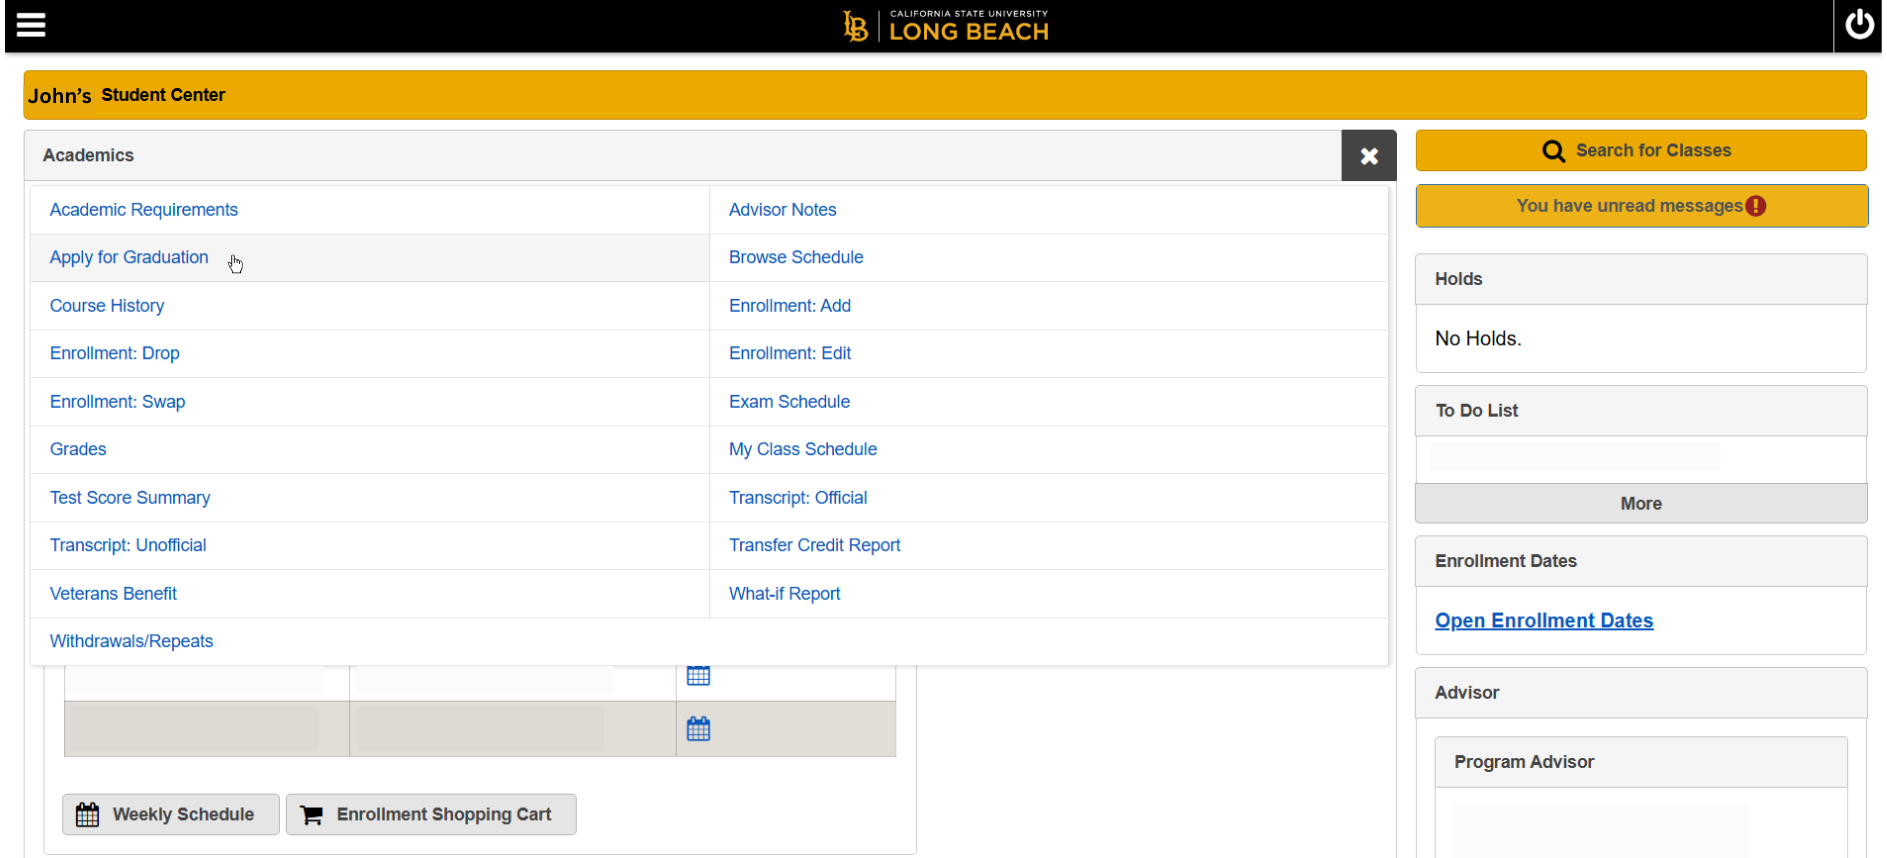
Task: Click the Long Beach university logo
Action: tap(945, 26)
